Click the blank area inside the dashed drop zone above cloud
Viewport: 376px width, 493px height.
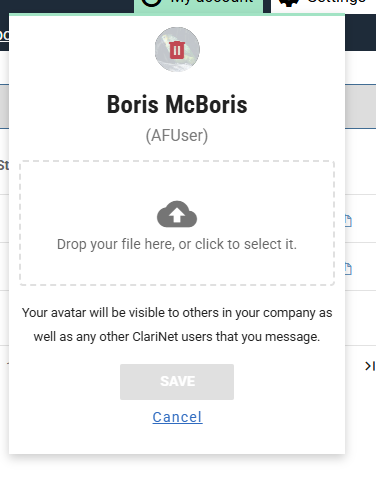coord(177,182)
